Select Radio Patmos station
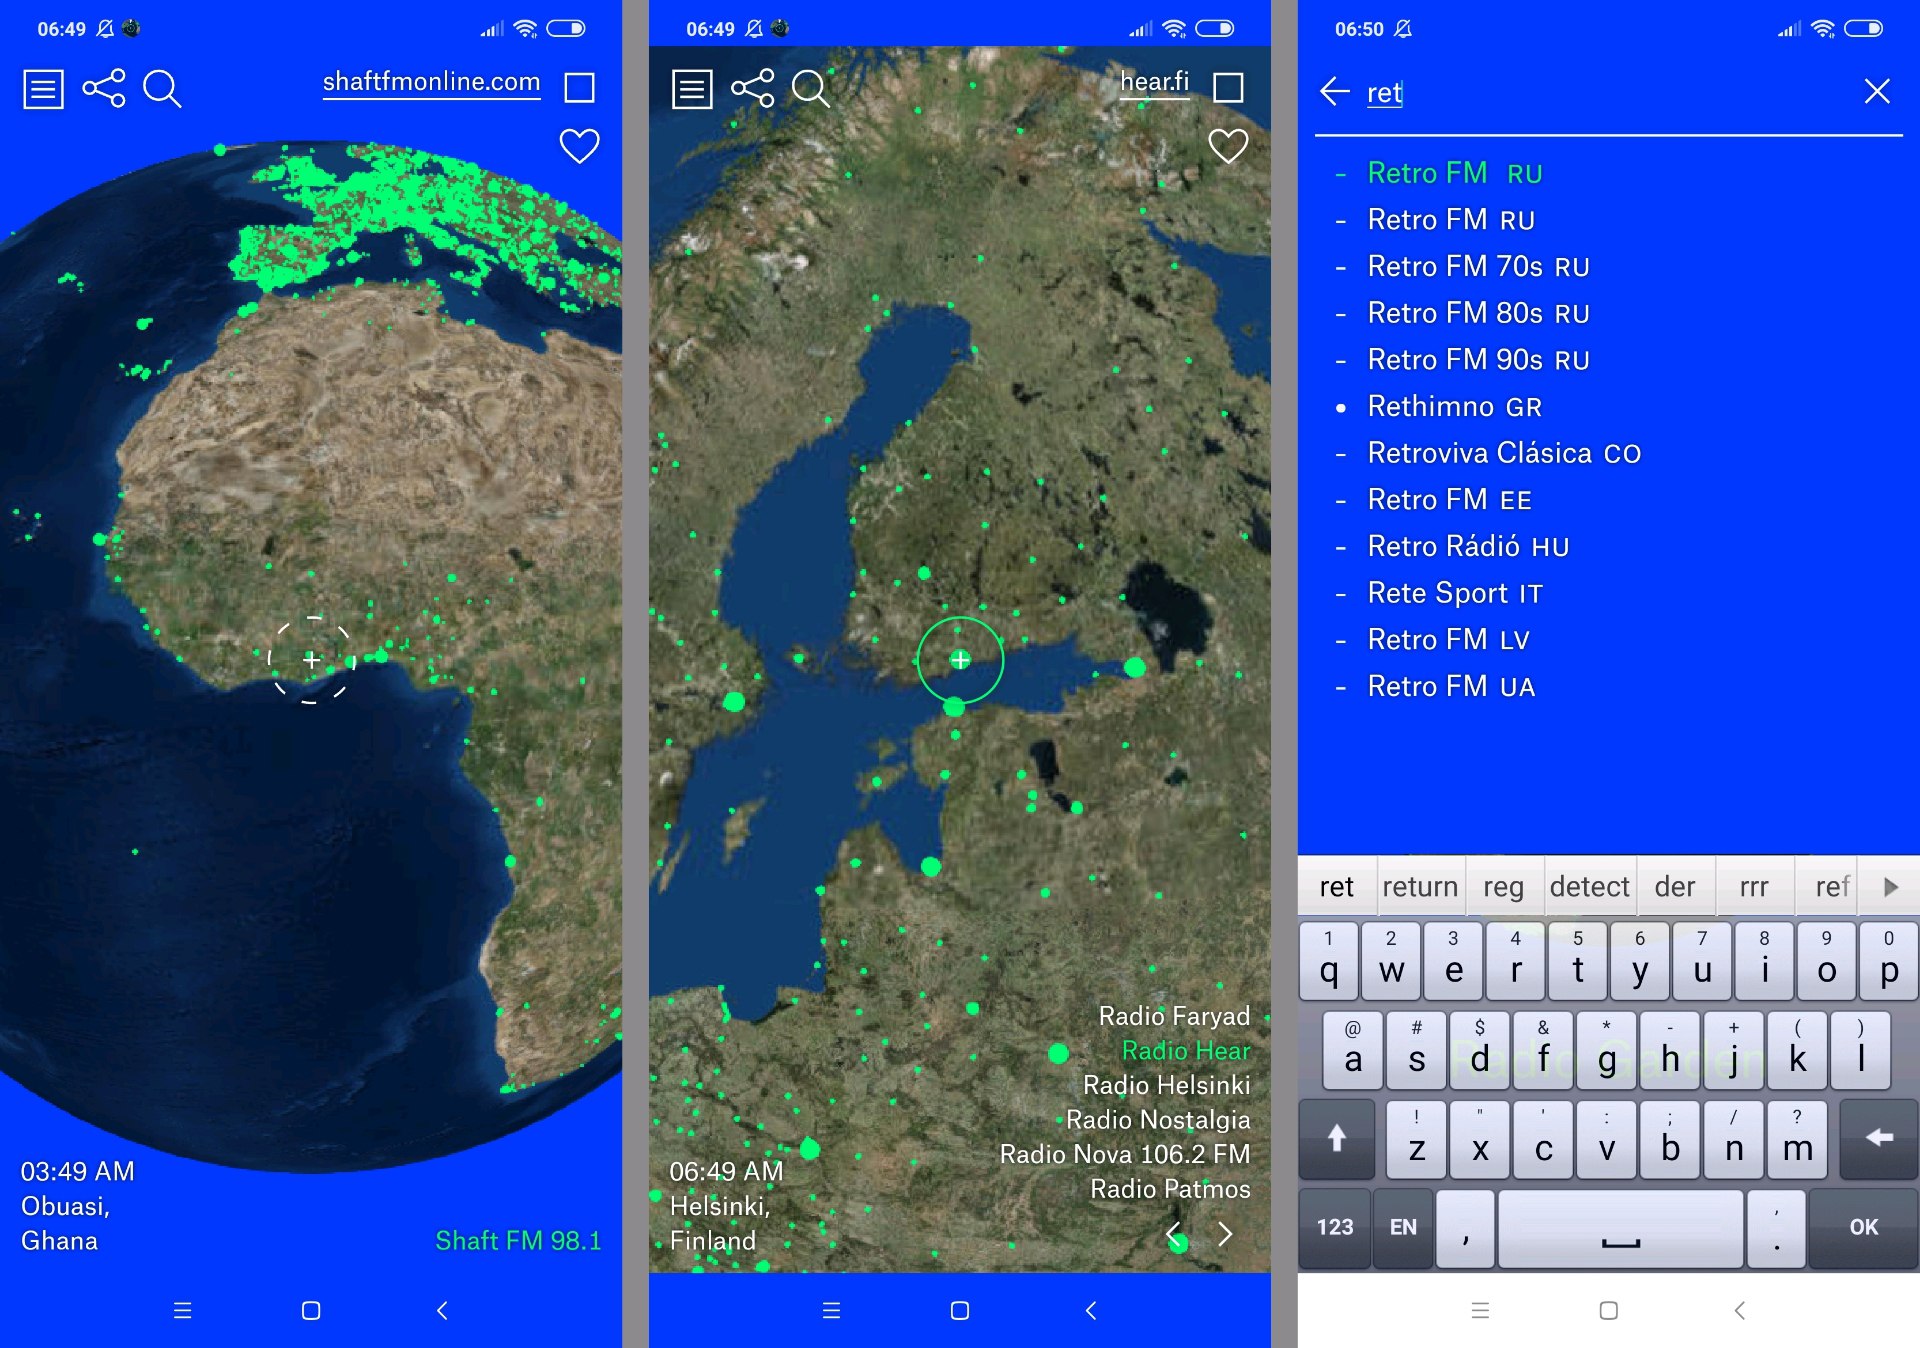 click(x=1170, y=1189)
